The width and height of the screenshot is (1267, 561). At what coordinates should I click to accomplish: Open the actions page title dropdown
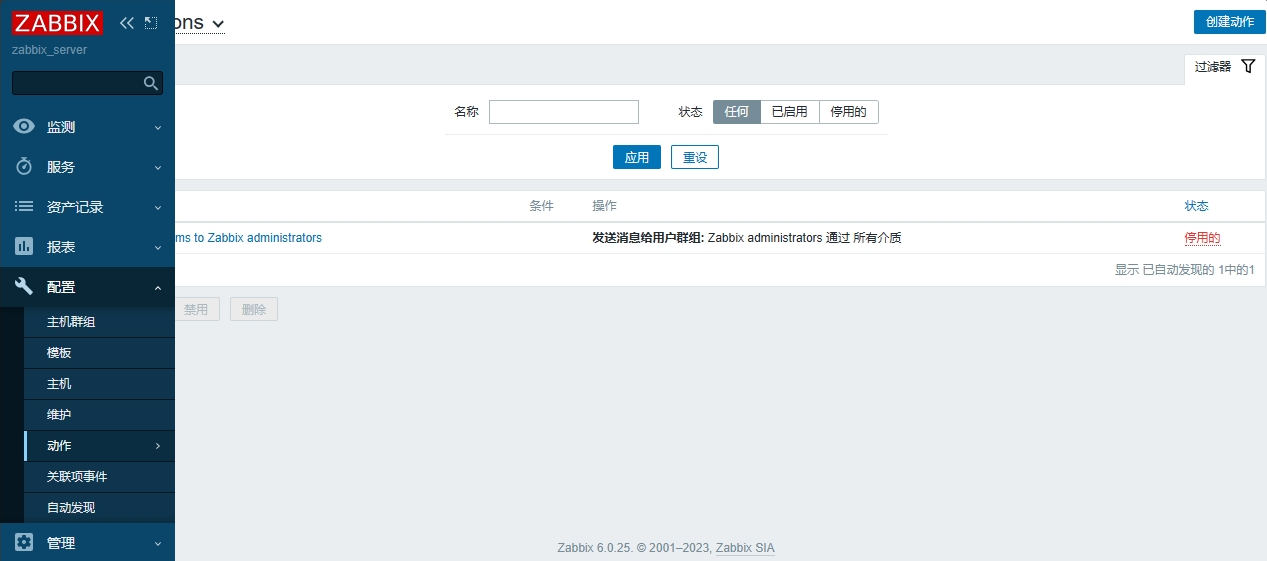217,23
